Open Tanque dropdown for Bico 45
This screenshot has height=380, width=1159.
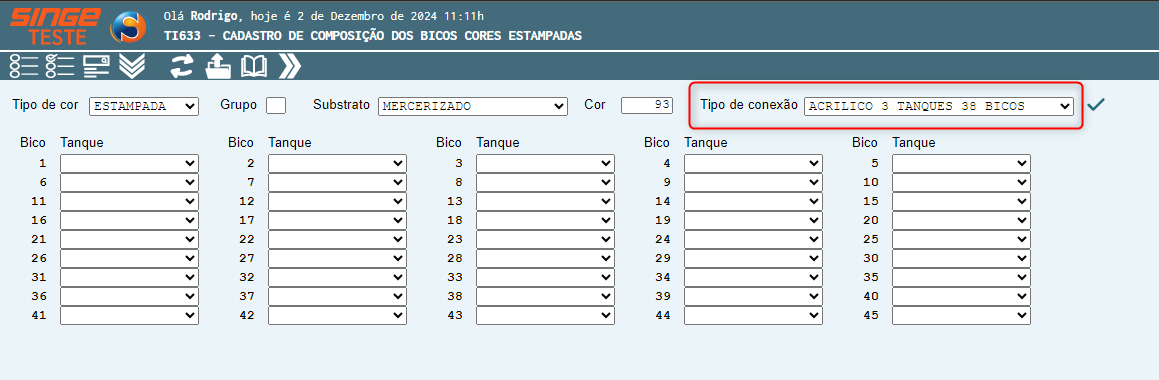[x=962, y=316]
